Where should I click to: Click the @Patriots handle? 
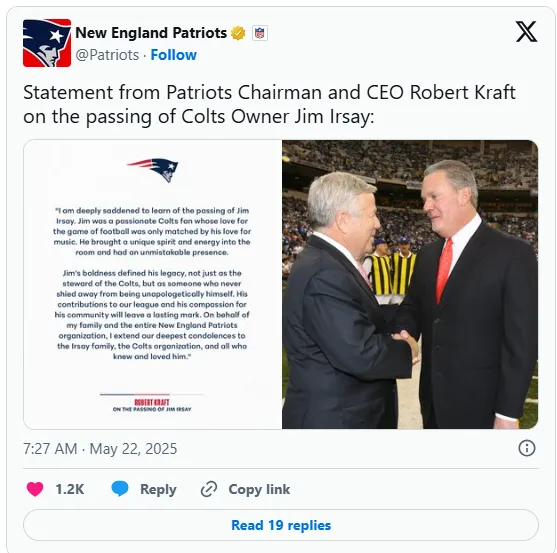(107, 55)
